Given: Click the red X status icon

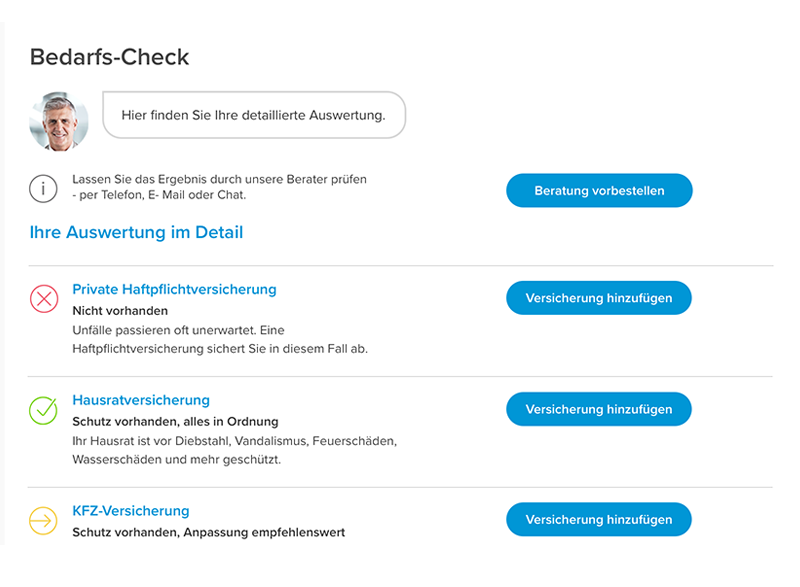Looking at the screenshot, I should coord(44,298).
